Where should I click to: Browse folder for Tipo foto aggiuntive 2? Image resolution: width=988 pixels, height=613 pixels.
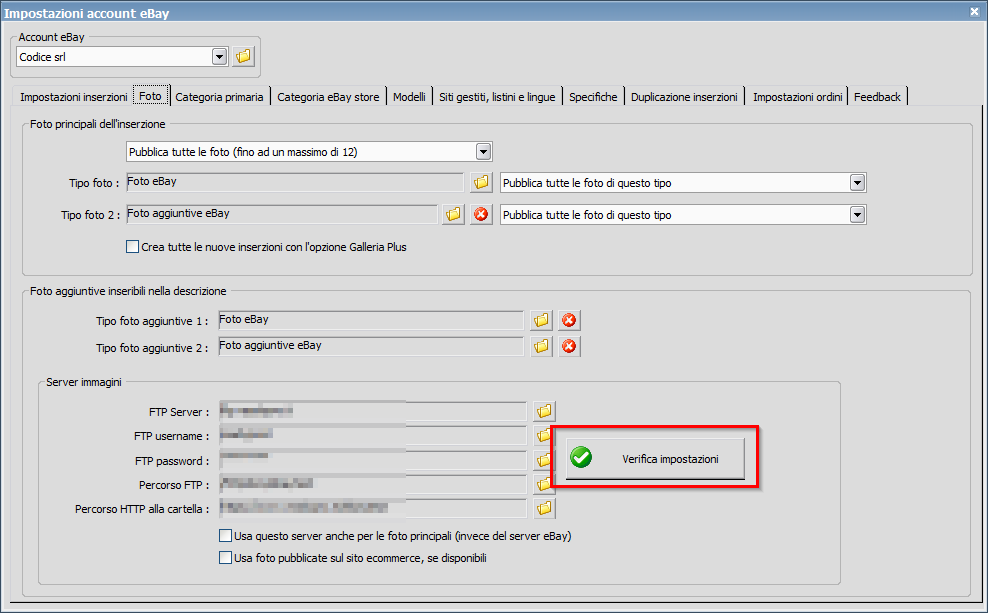[541, 346]
